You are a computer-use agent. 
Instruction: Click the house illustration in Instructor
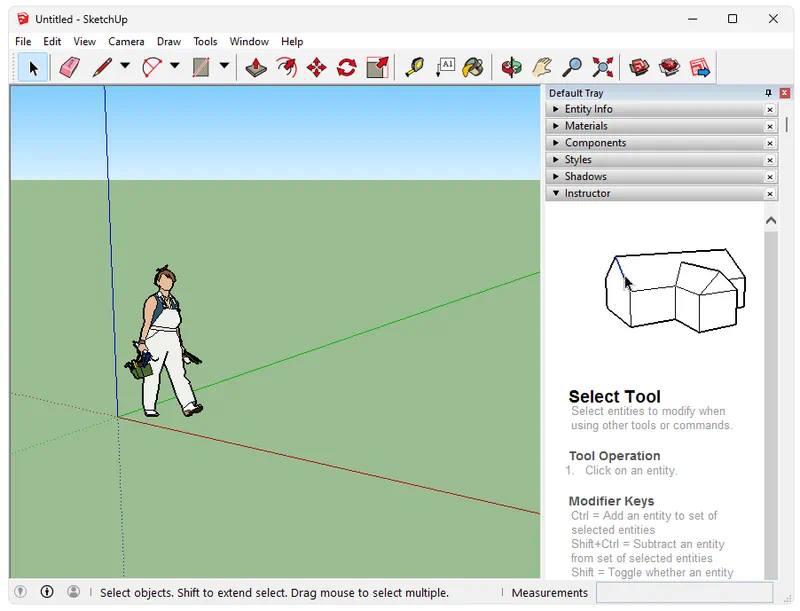[675, 291]
